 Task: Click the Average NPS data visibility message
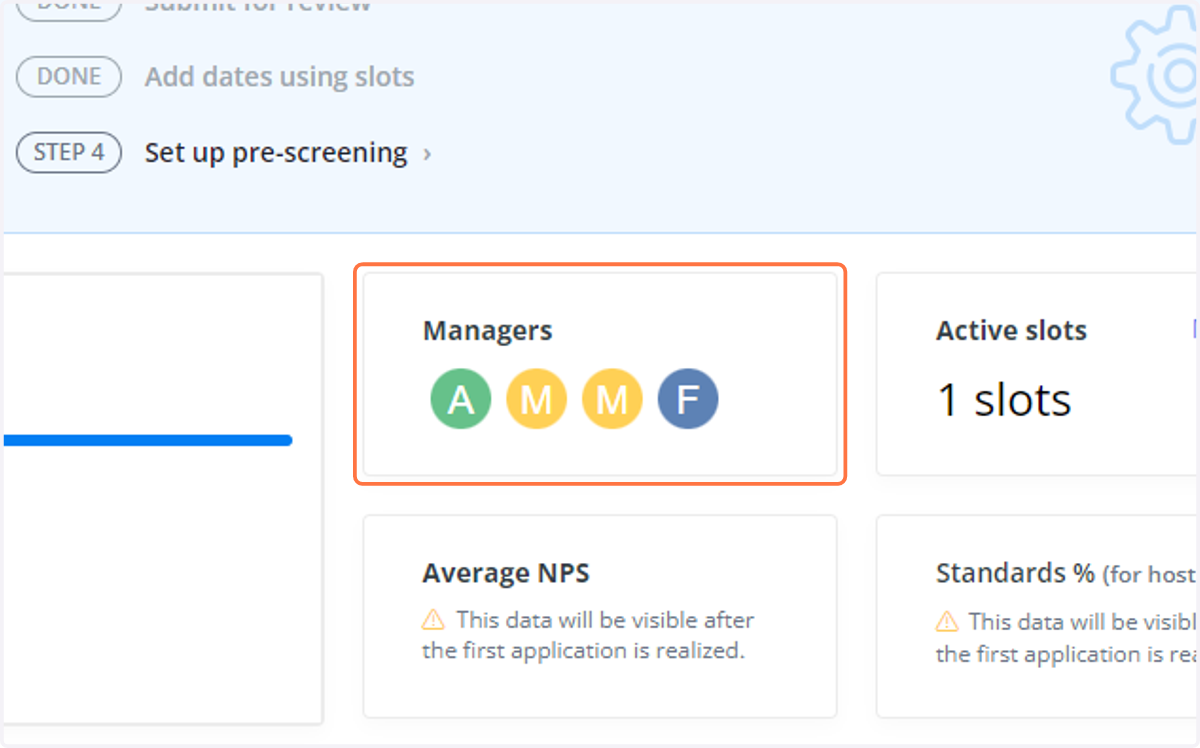pos(588,635)
